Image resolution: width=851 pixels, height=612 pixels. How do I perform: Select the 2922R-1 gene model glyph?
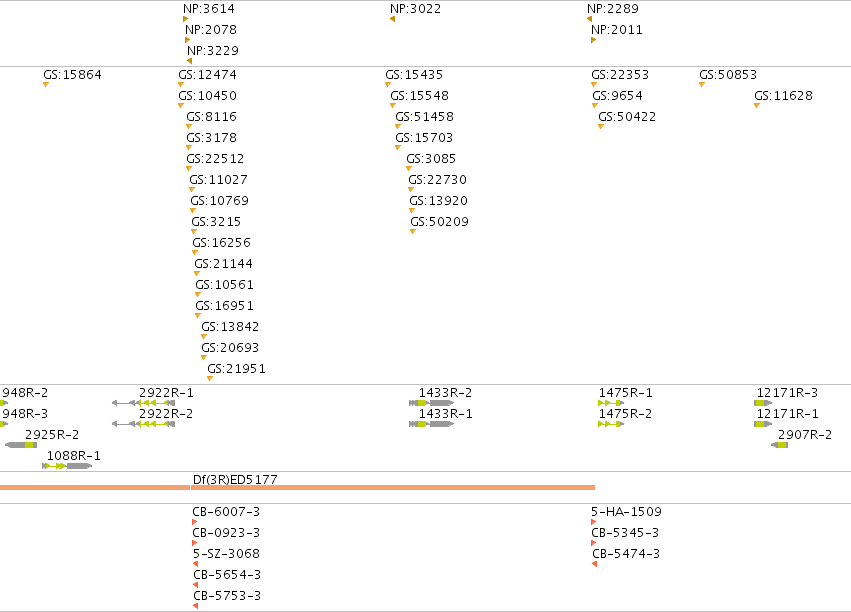143,403
